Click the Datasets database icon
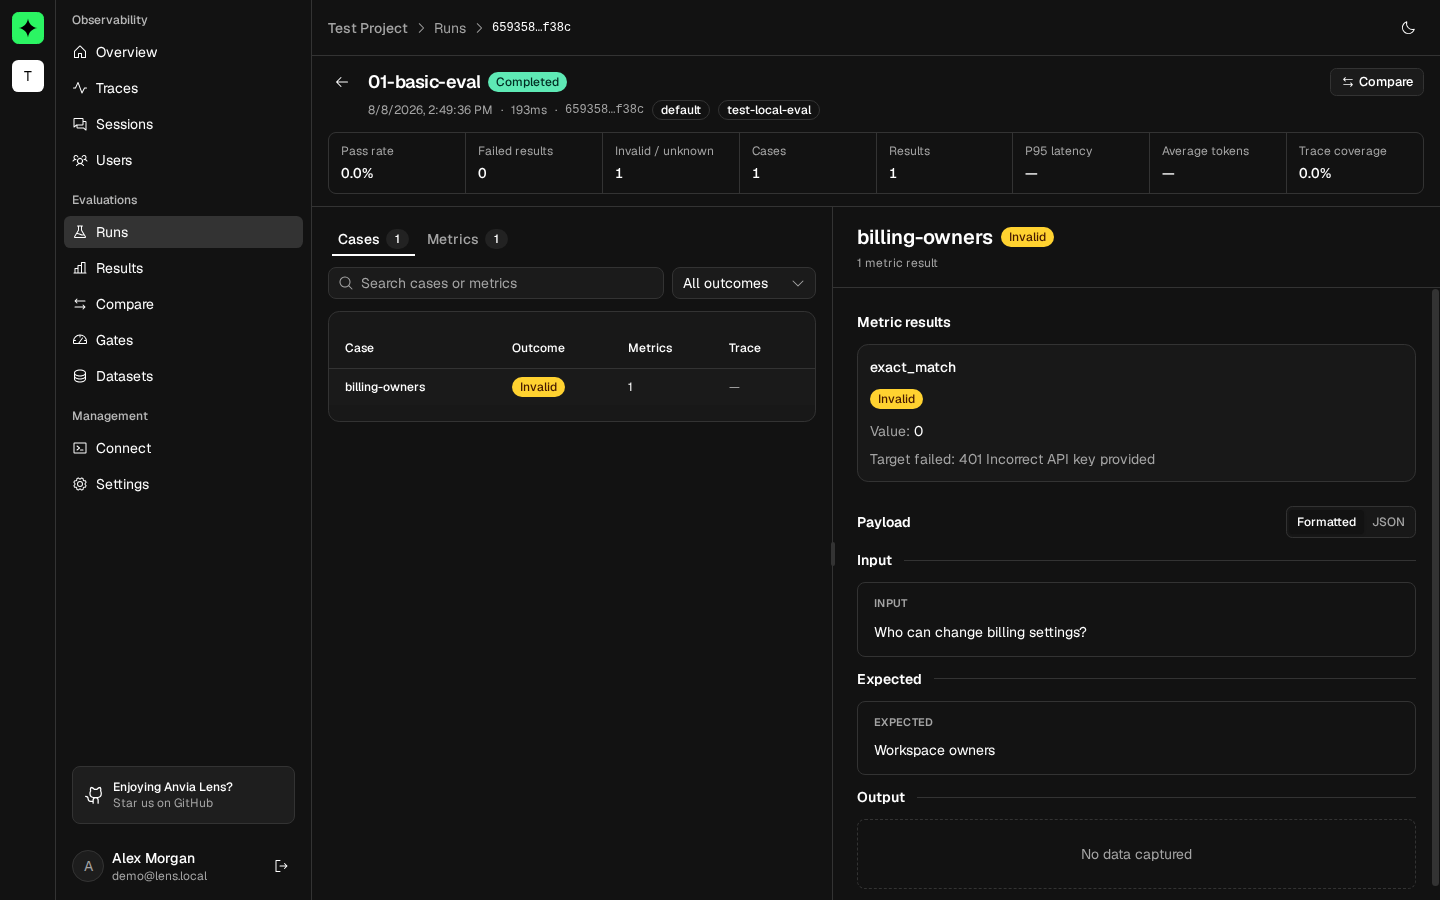Viewport: 1440px width, 900px height. click(80, 376)
